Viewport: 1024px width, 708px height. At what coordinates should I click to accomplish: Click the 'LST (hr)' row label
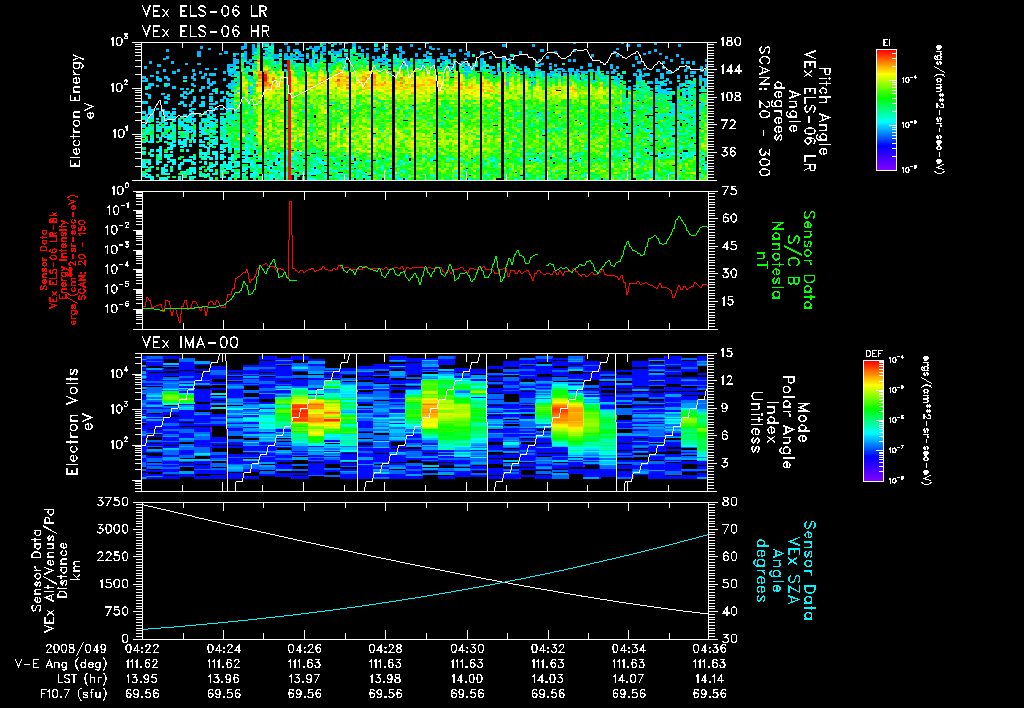click(x=80, y=679)
